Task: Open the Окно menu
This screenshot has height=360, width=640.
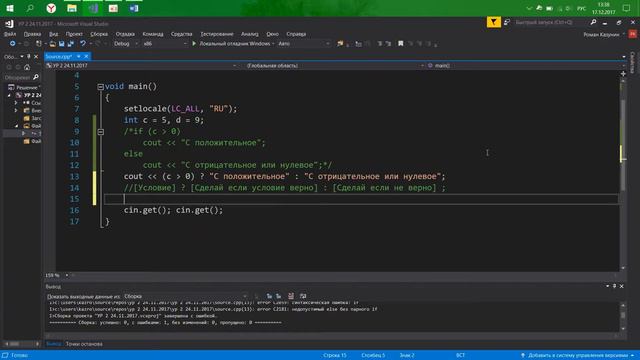Action: point(272,34)
